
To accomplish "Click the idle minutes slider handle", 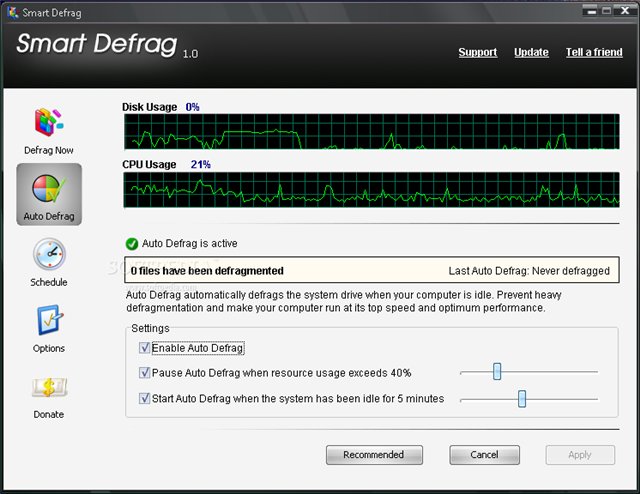I will tap(522, 399).
